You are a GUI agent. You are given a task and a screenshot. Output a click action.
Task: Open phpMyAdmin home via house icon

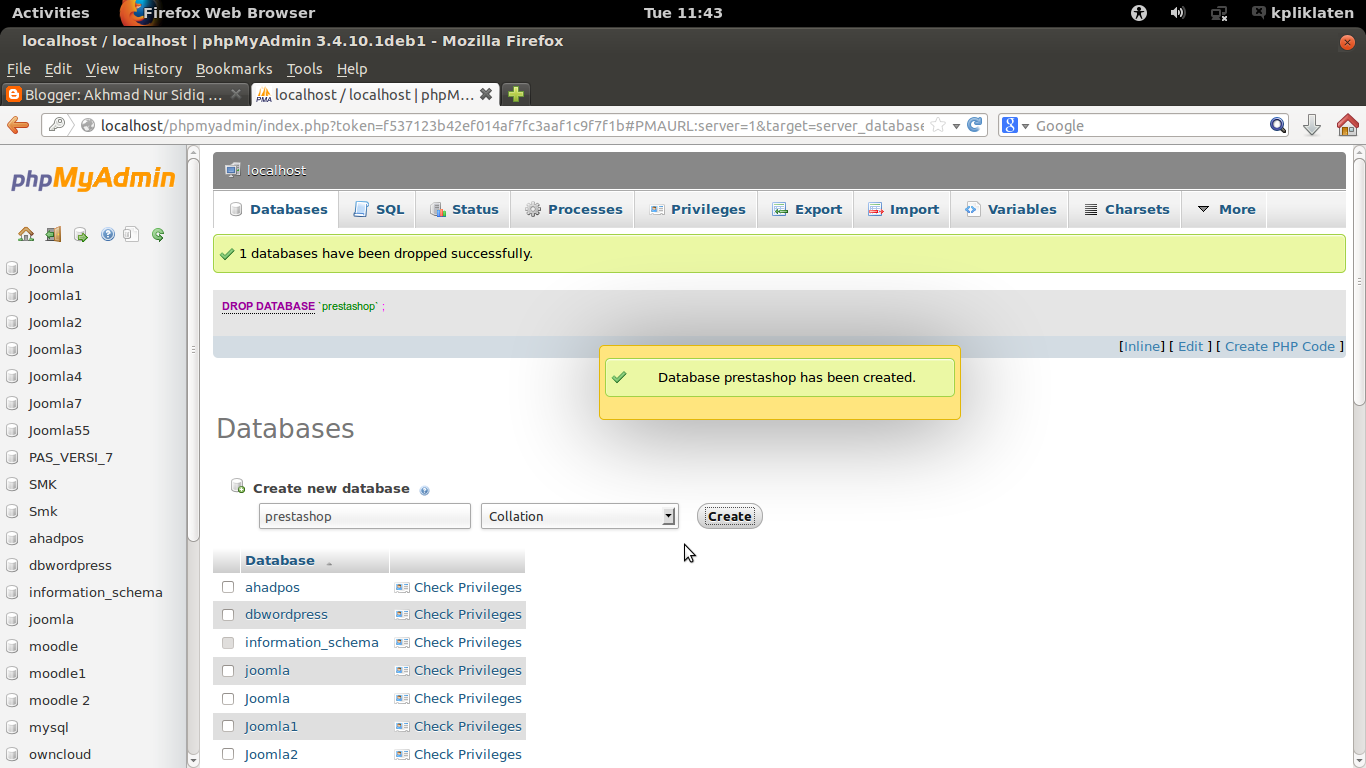(26, 235)
